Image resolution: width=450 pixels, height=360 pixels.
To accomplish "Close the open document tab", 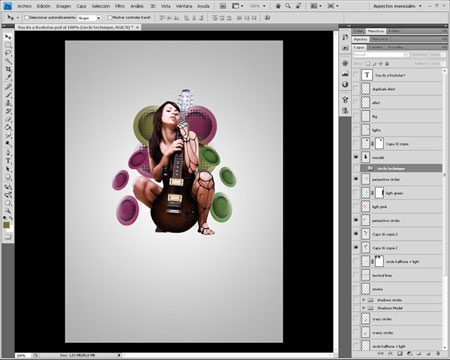I will click(x=138, y=27).
